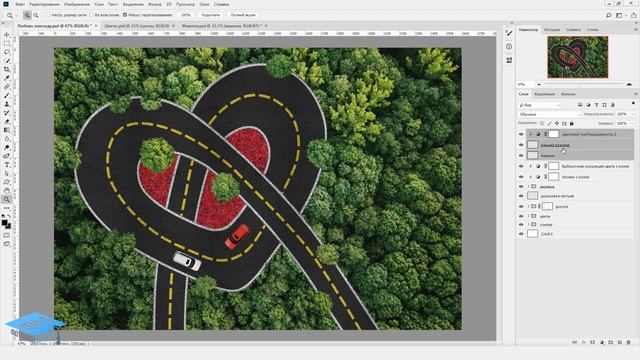Toggle visibility of the bottom Слой 0 layer
The image size is (640, 360).
[521, 234]
